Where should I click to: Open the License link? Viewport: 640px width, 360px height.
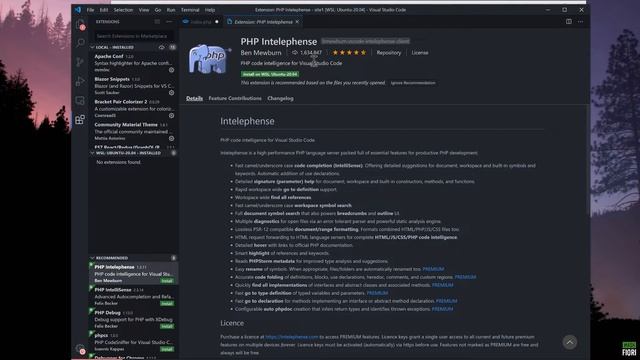pos(420,53)
